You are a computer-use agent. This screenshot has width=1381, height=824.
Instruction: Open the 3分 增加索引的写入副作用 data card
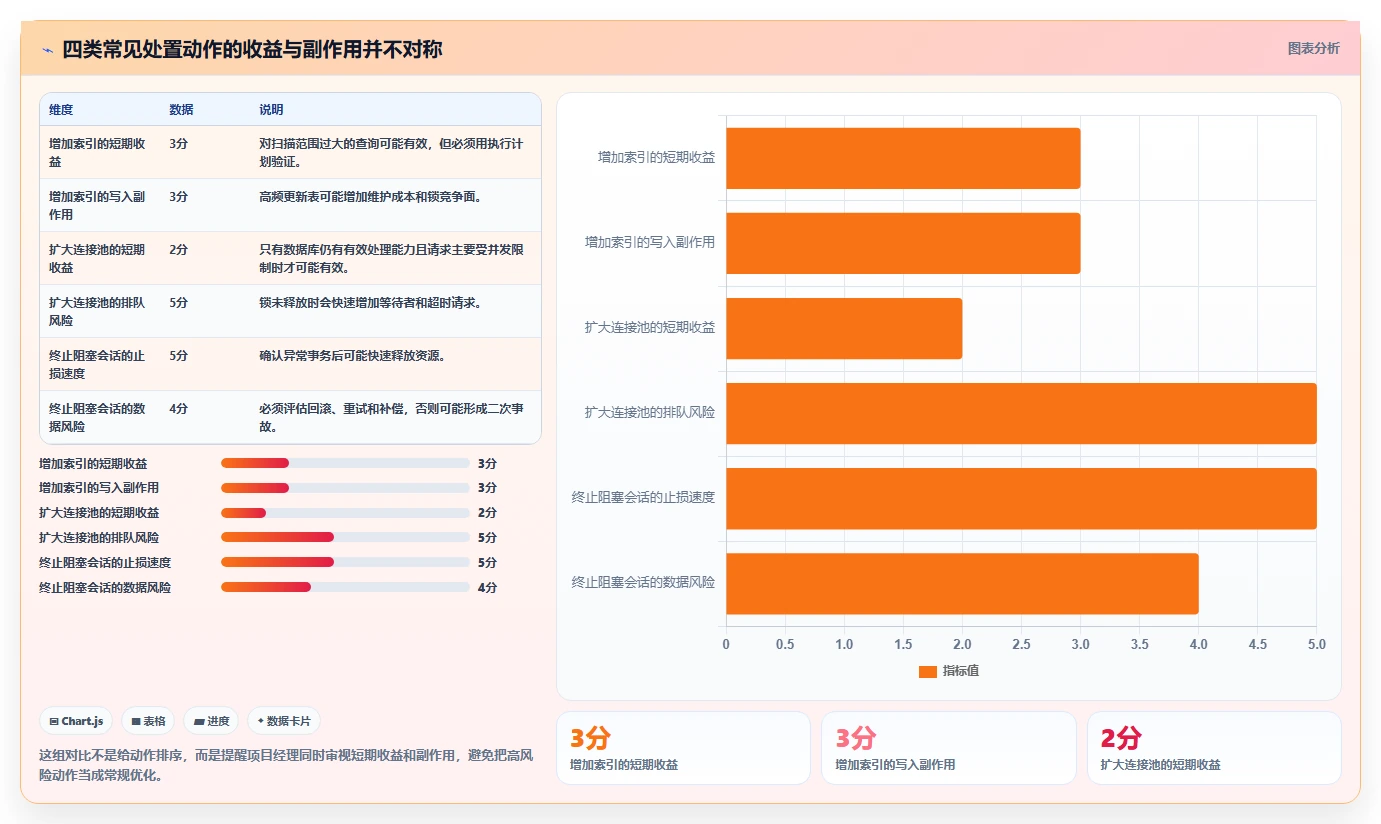[948, 748]
